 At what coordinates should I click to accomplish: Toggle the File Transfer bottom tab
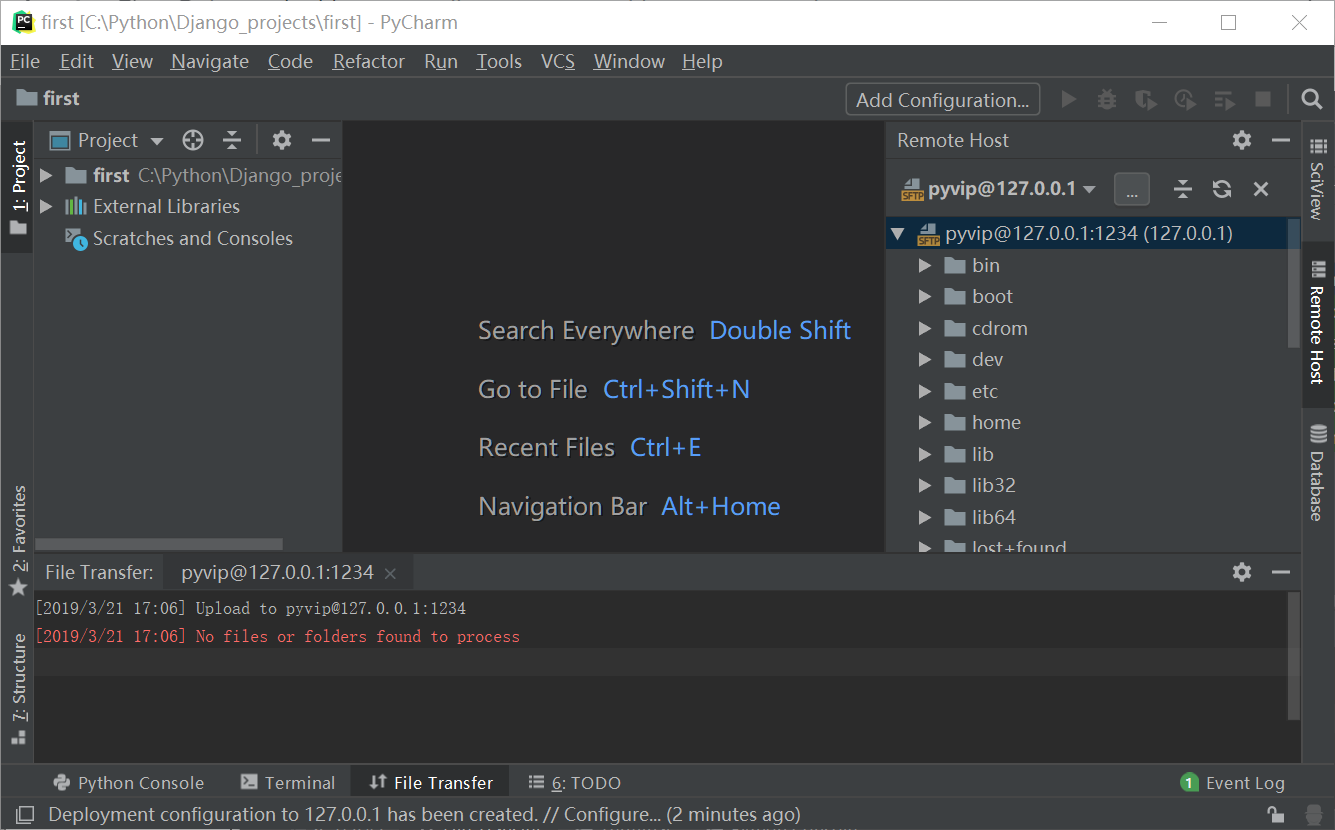431,783
